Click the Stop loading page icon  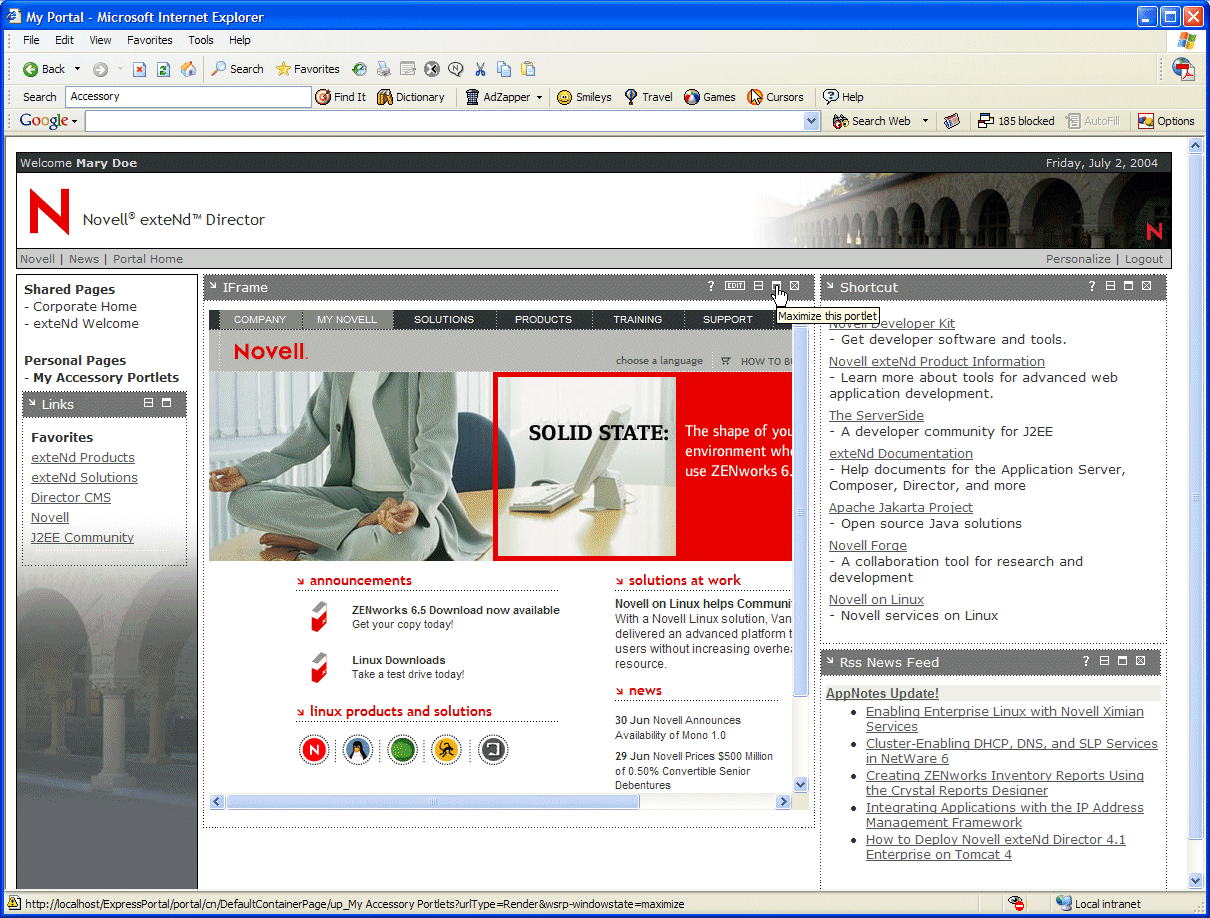pos(140,69)
